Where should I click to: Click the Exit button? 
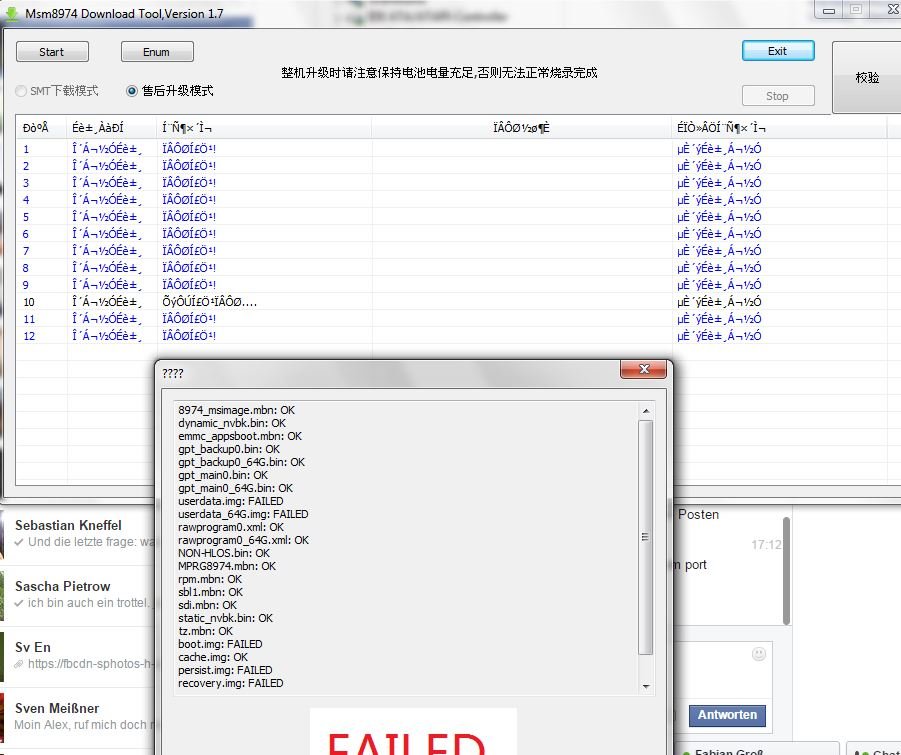[778, 51]
